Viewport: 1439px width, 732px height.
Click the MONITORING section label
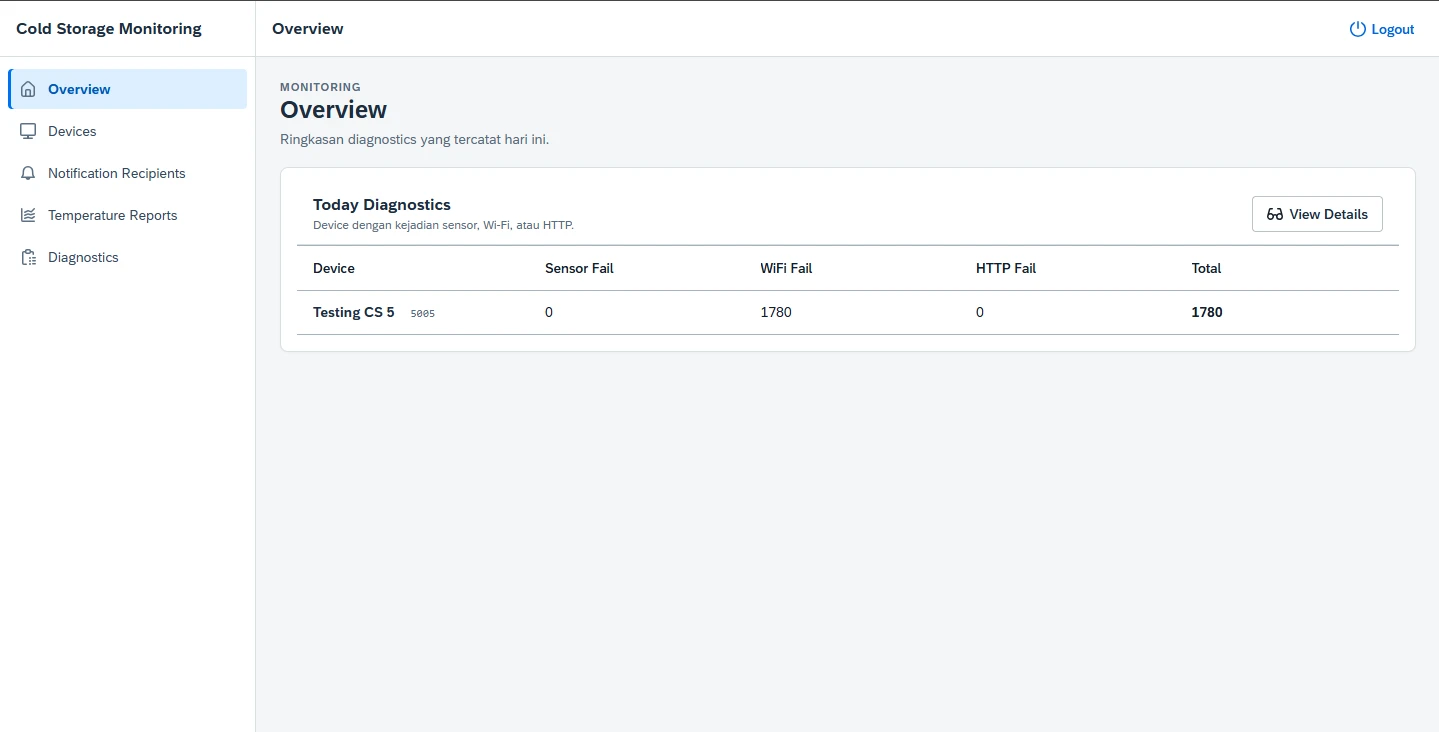point(320,87)
